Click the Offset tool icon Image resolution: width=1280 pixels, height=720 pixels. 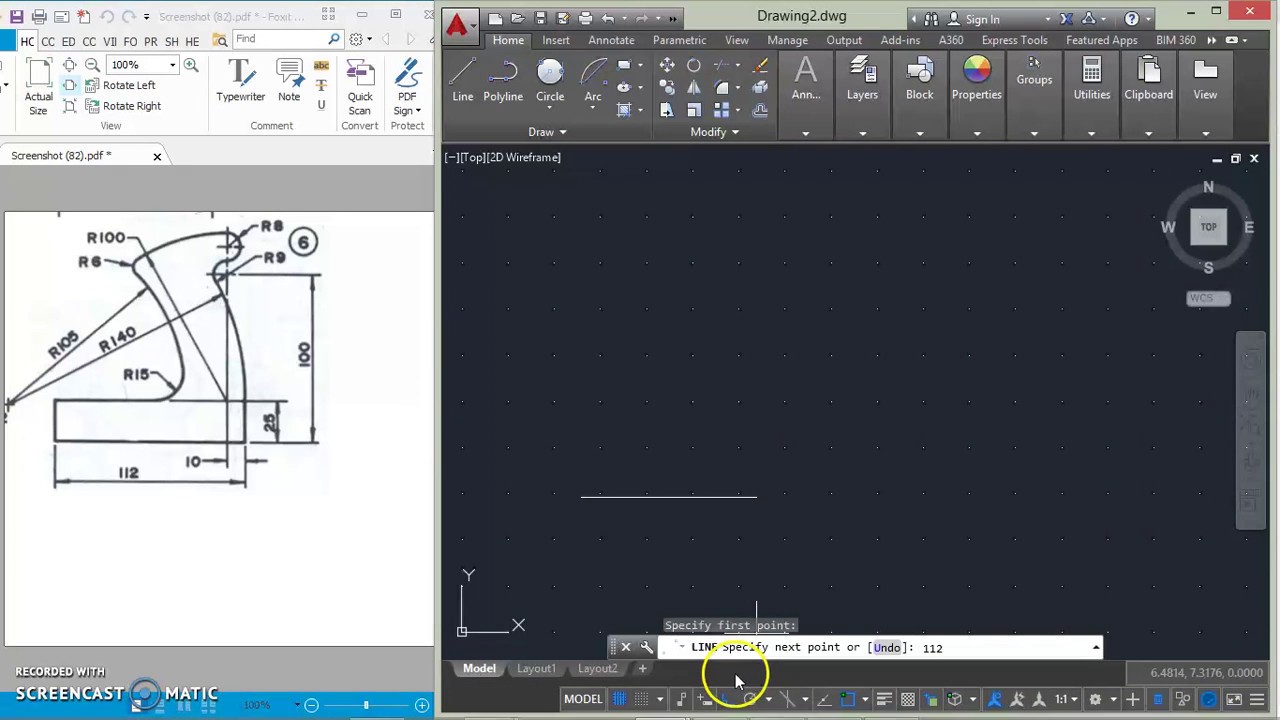[x=760, y=110]
